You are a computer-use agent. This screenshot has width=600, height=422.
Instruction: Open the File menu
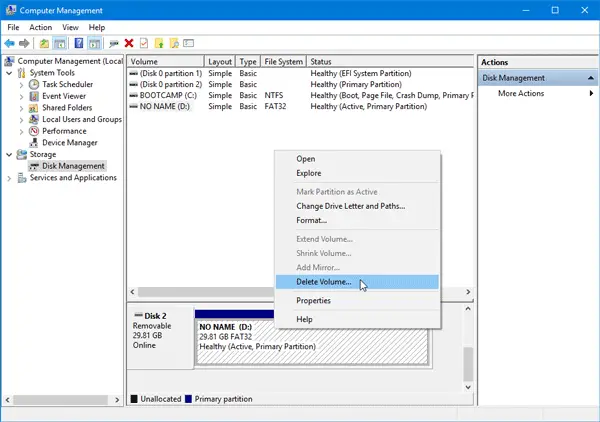coord(13,28)
